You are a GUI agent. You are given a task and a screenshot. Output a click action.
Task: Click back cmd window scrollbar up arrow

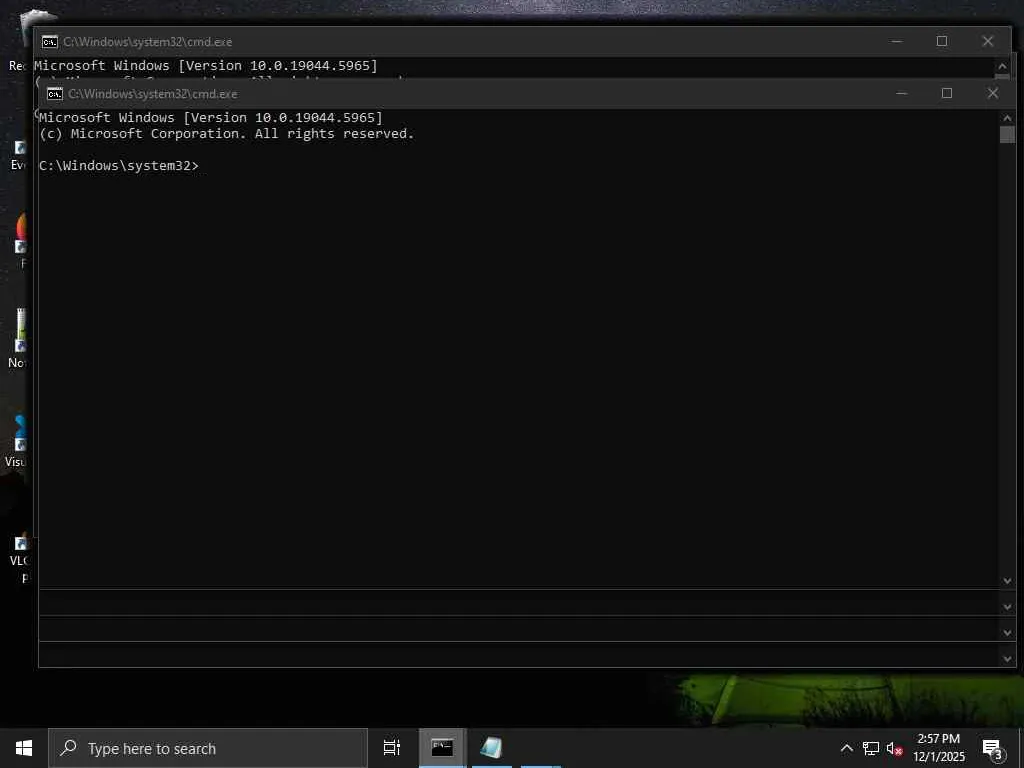coord(1002,65)
